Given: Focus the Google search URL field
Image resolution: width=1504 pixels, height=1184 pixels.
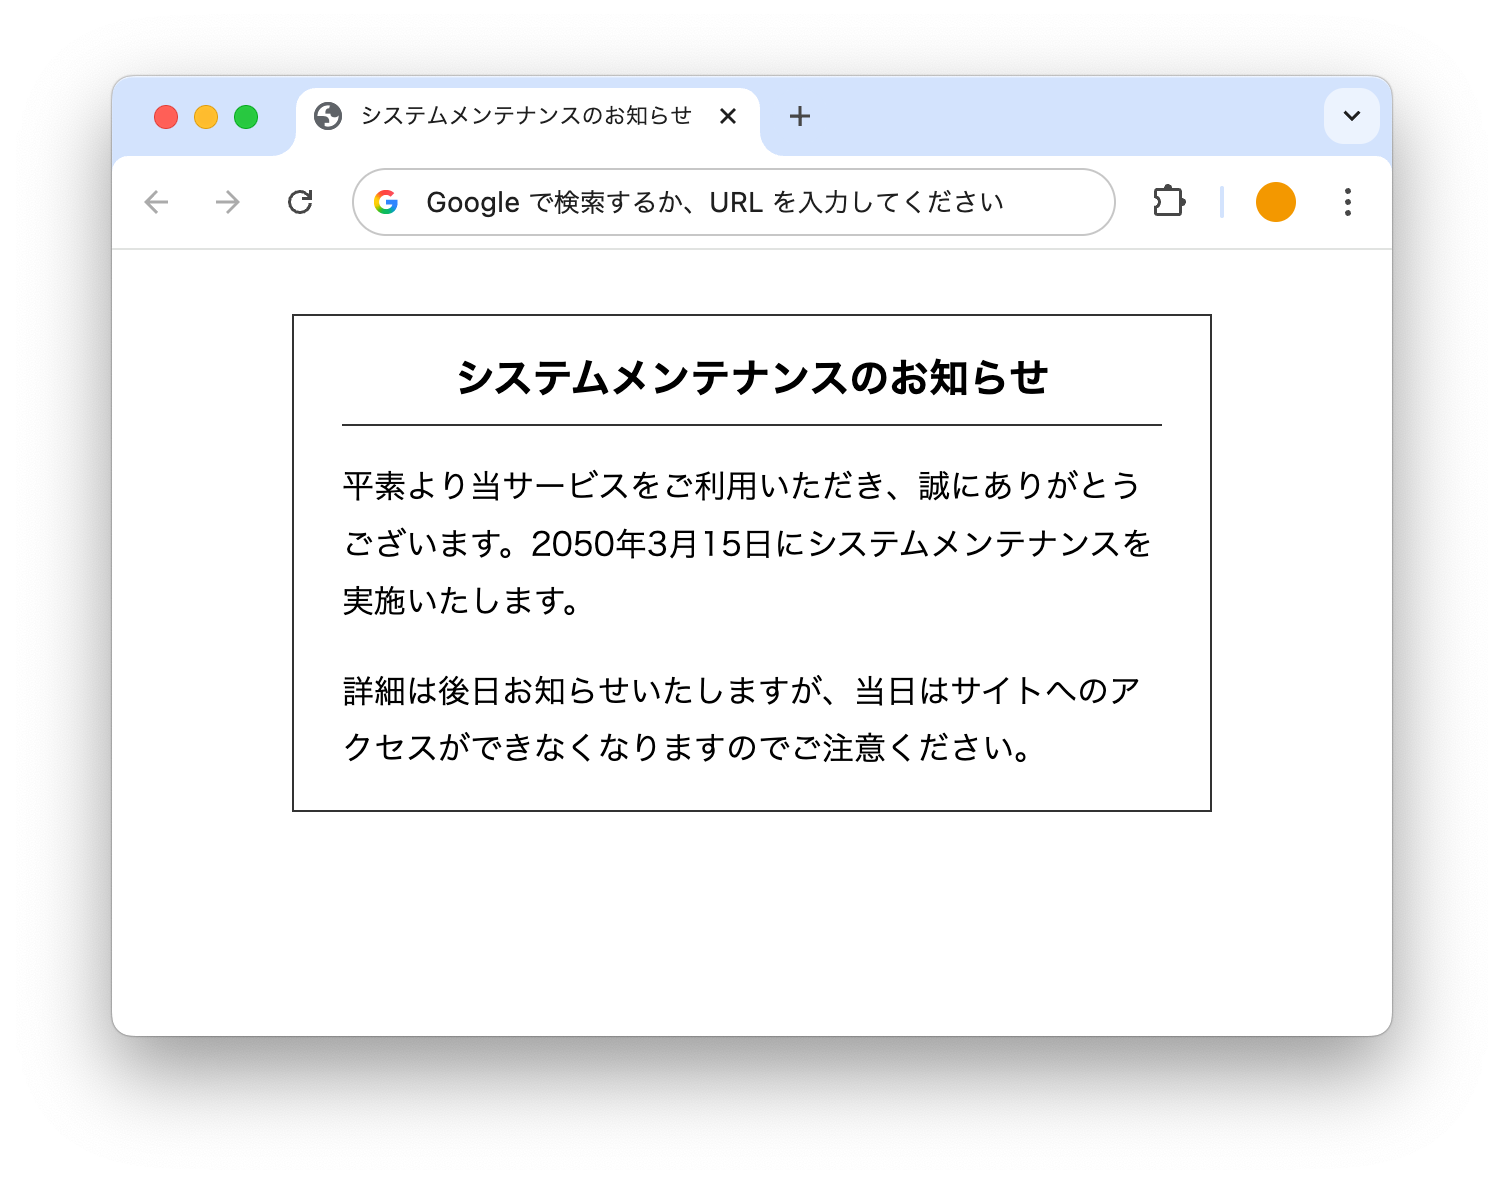Looking at the screenshot, I should pos(734,202).
